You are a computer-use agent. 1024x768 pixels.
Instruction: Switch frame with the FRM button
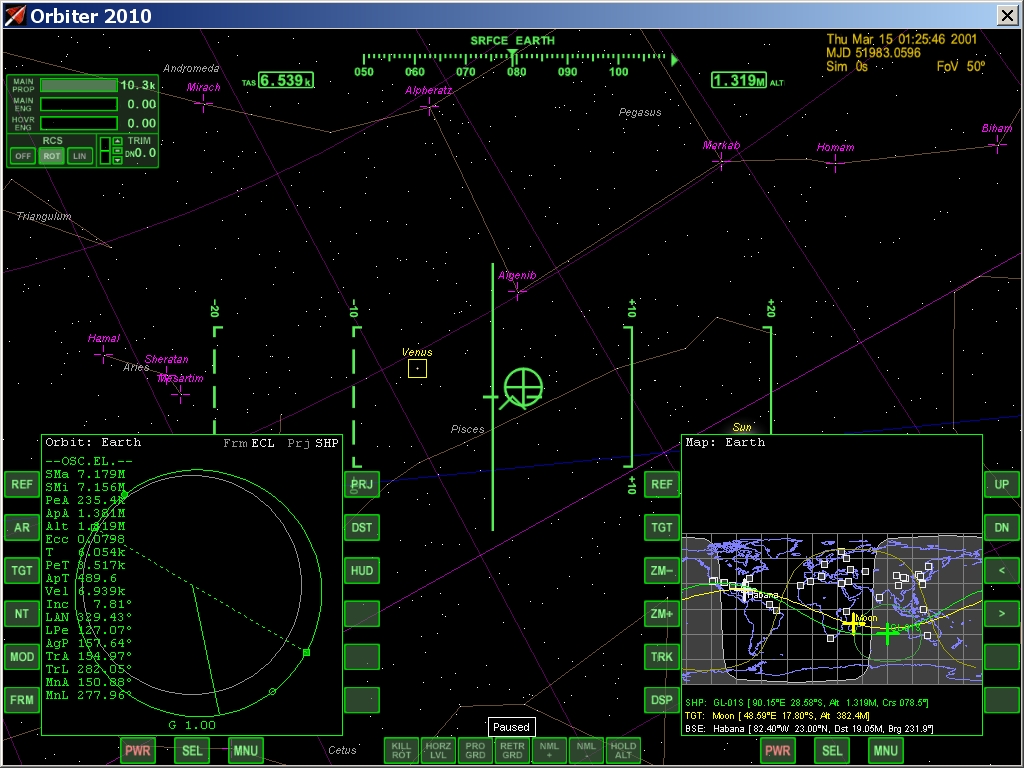[x=22, y=699]
